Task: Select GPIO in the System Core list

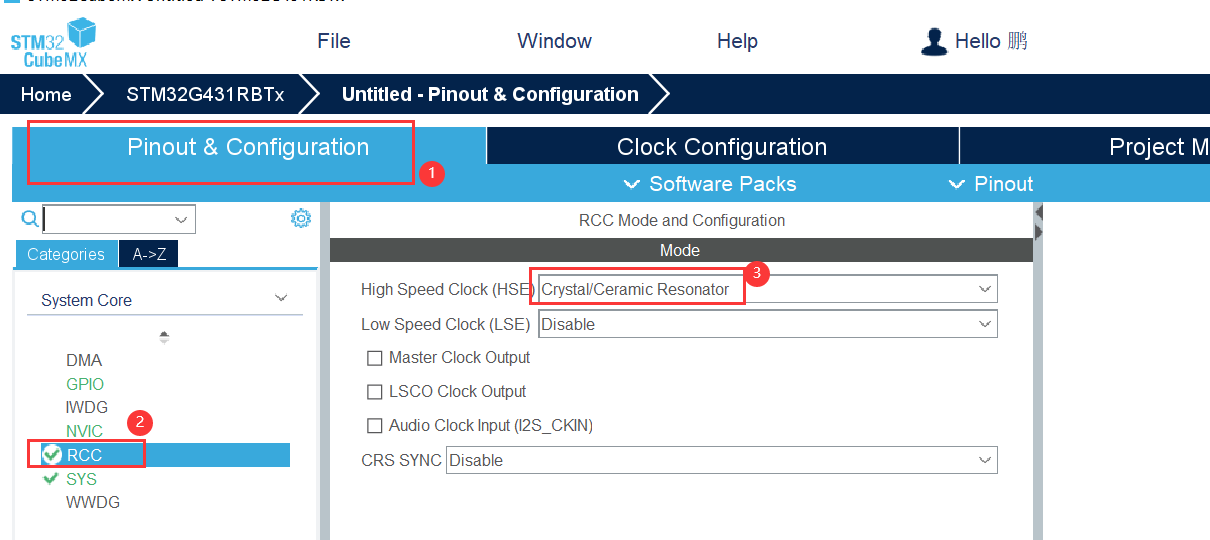Action: pos(85,384)
